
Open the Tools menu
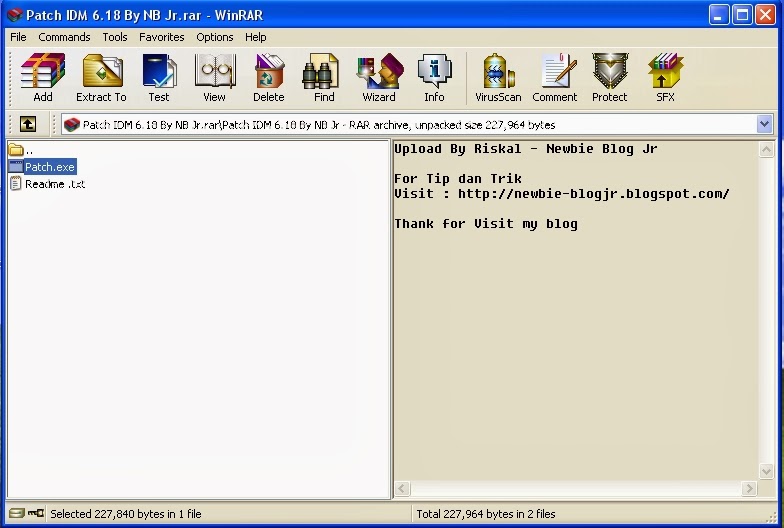[x=115, y=37]
